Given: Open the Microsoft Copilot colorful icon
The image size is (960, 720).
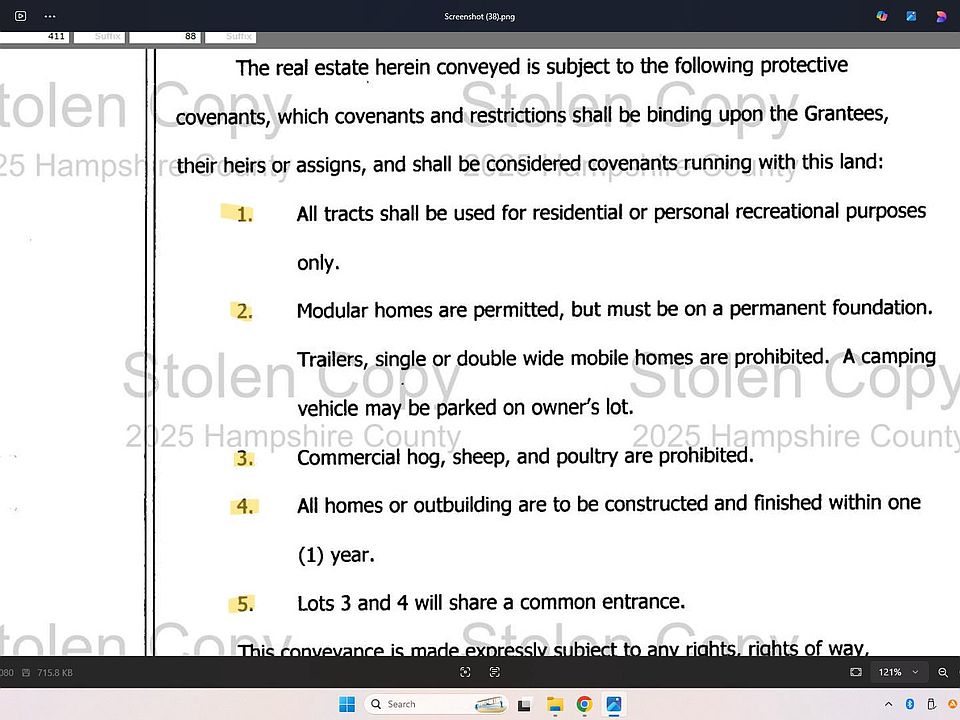Looking at the screenshot, I should pyautogui.click(x=882, y=16).
